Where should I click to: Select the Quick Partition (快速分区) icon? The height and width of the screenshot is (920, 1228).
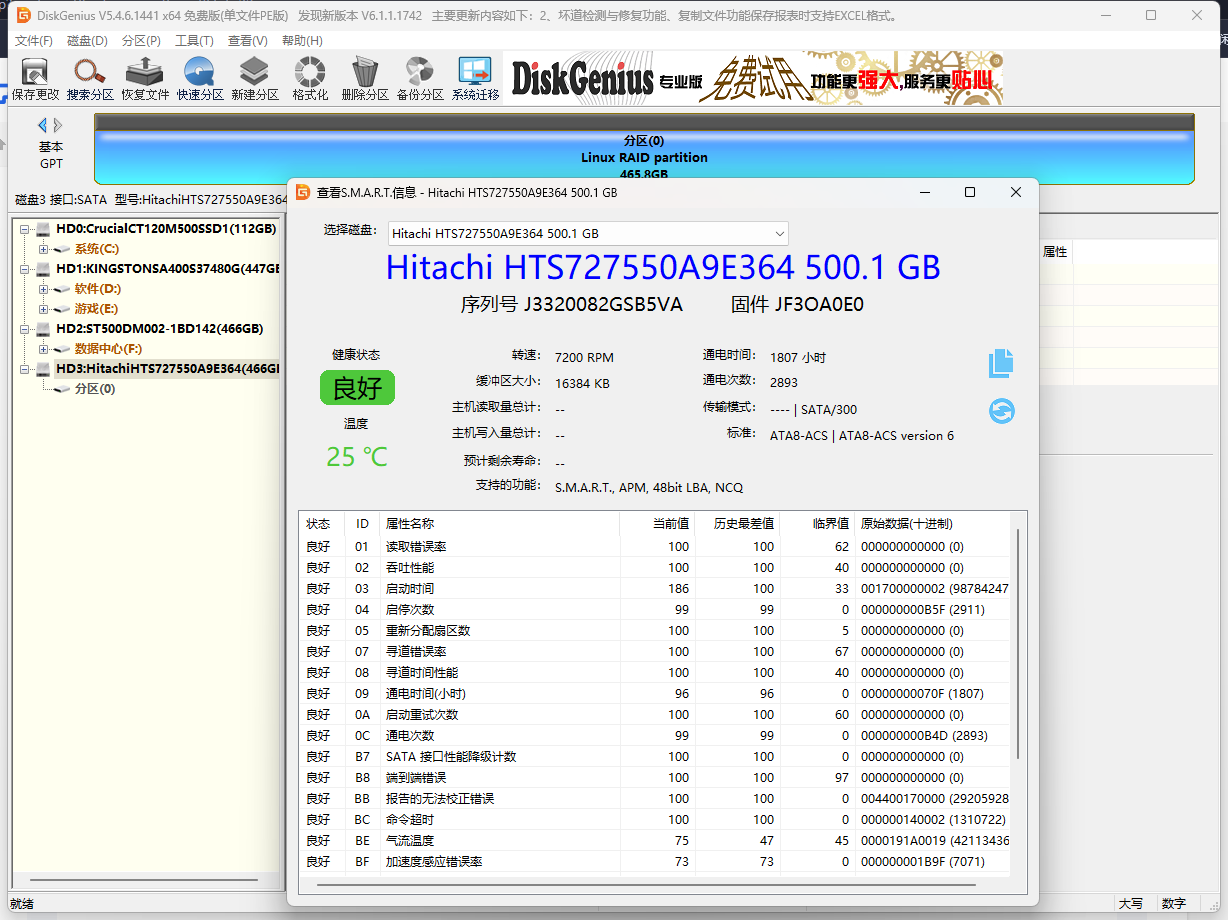tap(200, 78)
